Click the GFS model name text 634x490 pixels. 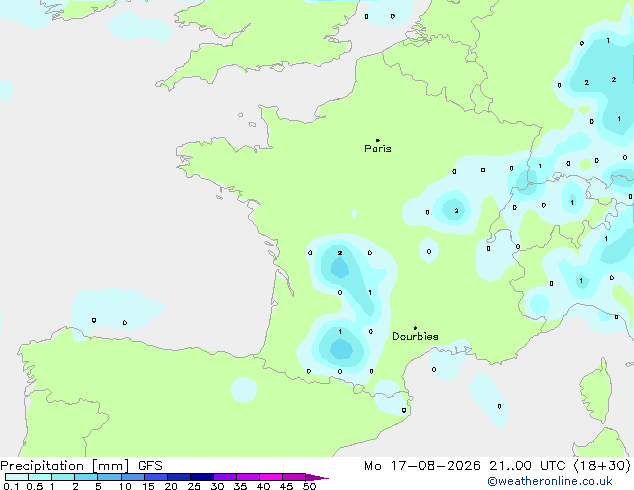point(150,466)
